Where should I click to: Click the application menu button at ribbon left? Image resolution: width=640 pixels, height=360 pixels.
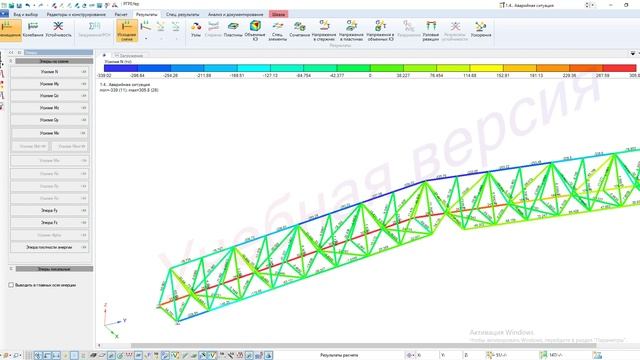point(4,14)
